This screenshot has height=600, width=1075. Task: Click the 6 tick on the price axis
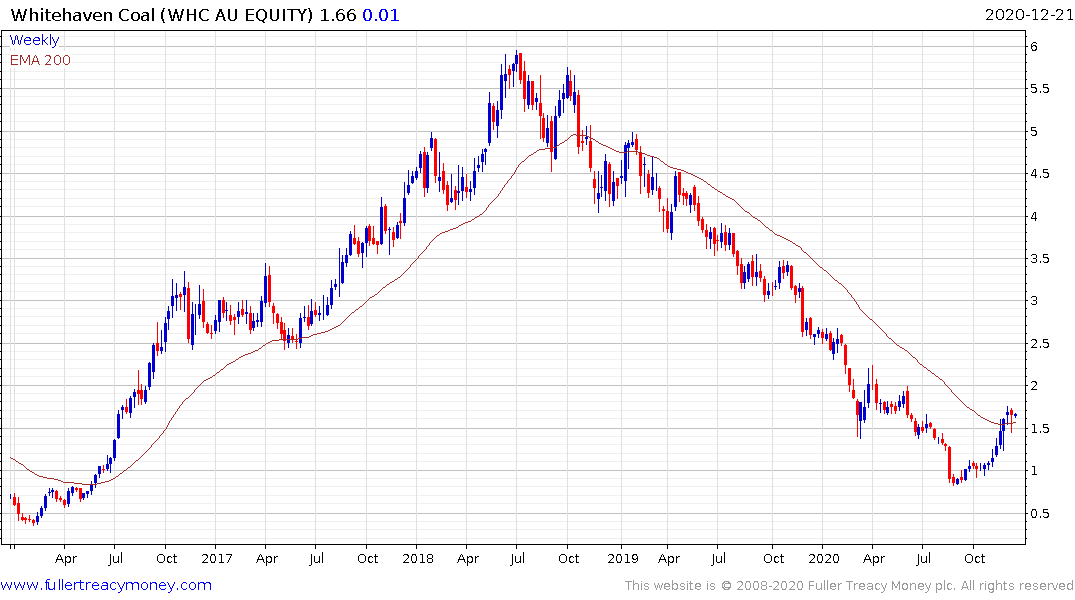(x=1034, y=47)
